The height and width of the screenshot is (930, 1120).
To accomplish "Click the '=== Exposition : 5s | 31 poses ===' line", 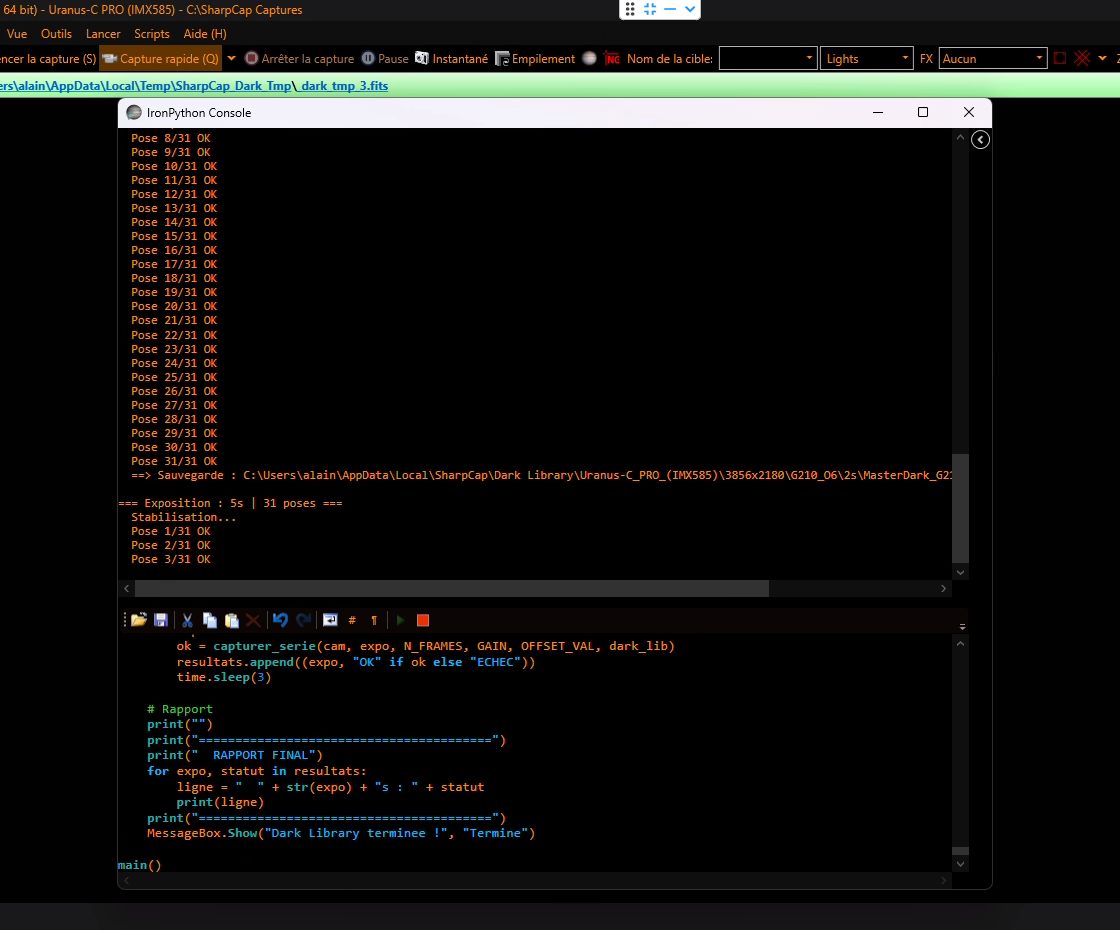I will click(x=230, y=503).
